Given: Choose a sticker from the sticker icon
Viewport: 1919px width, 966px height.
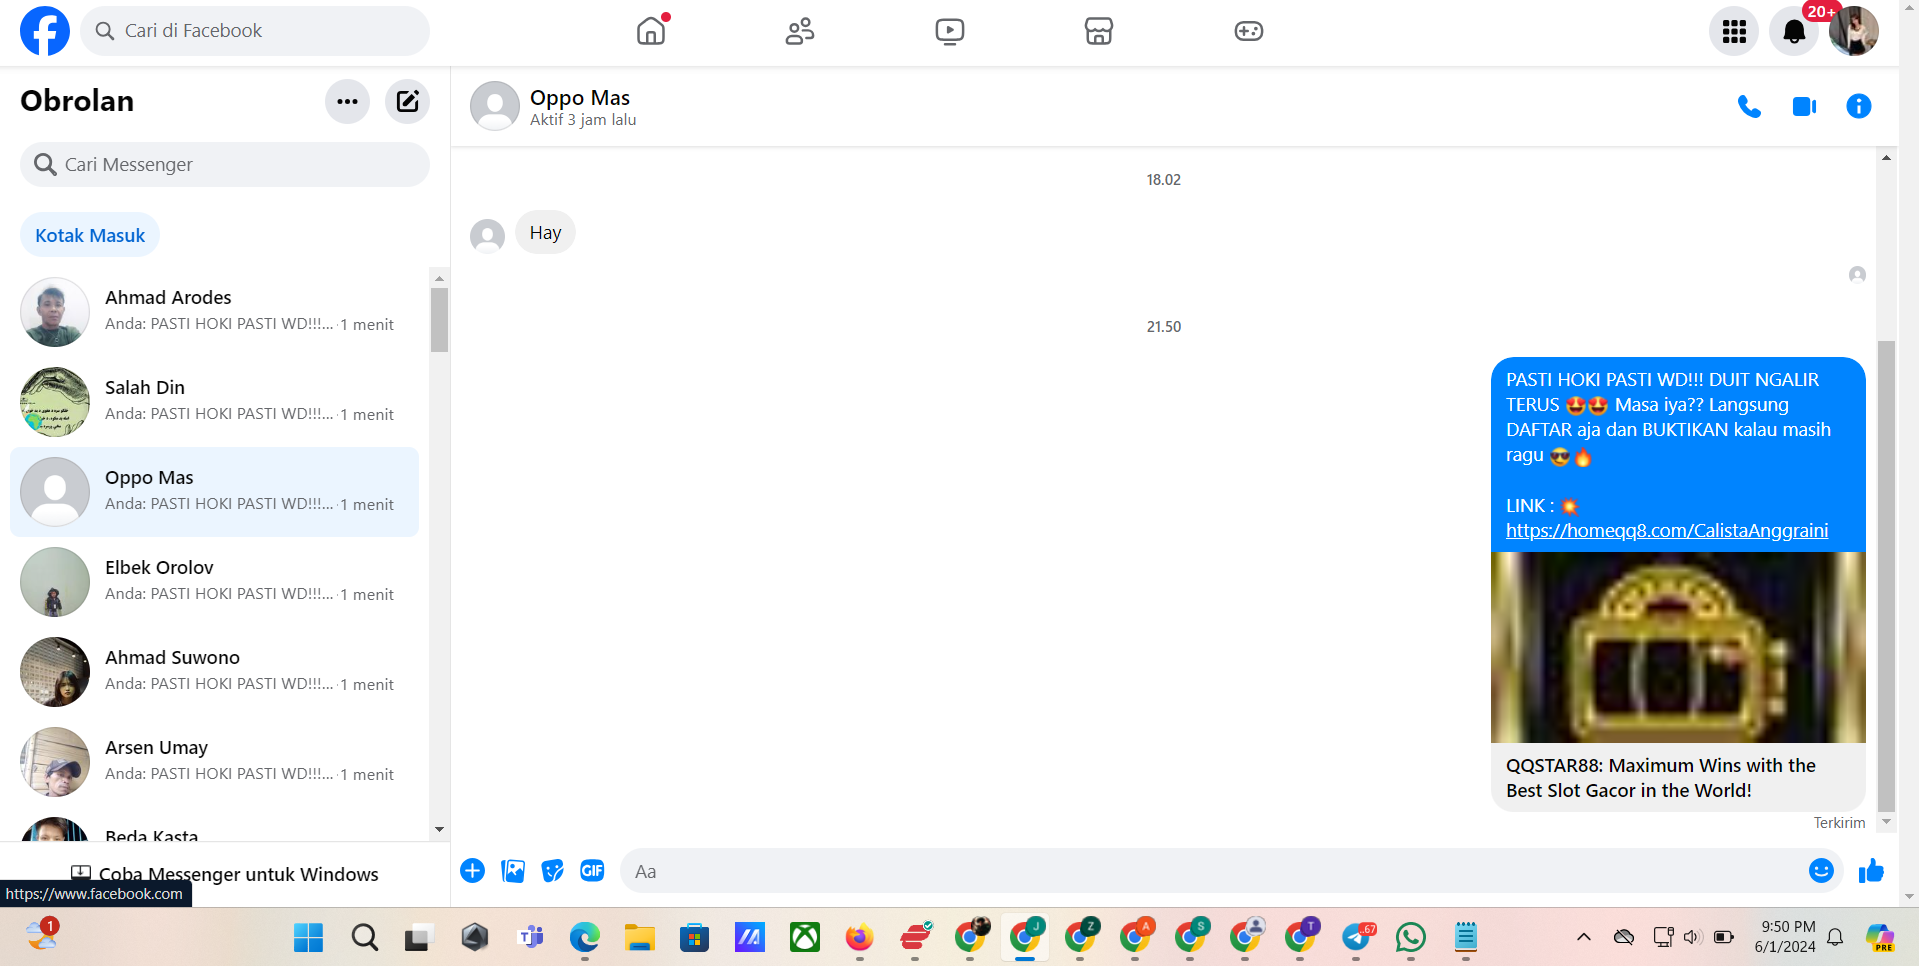Looking at the screenshot, I should point(553,871).
